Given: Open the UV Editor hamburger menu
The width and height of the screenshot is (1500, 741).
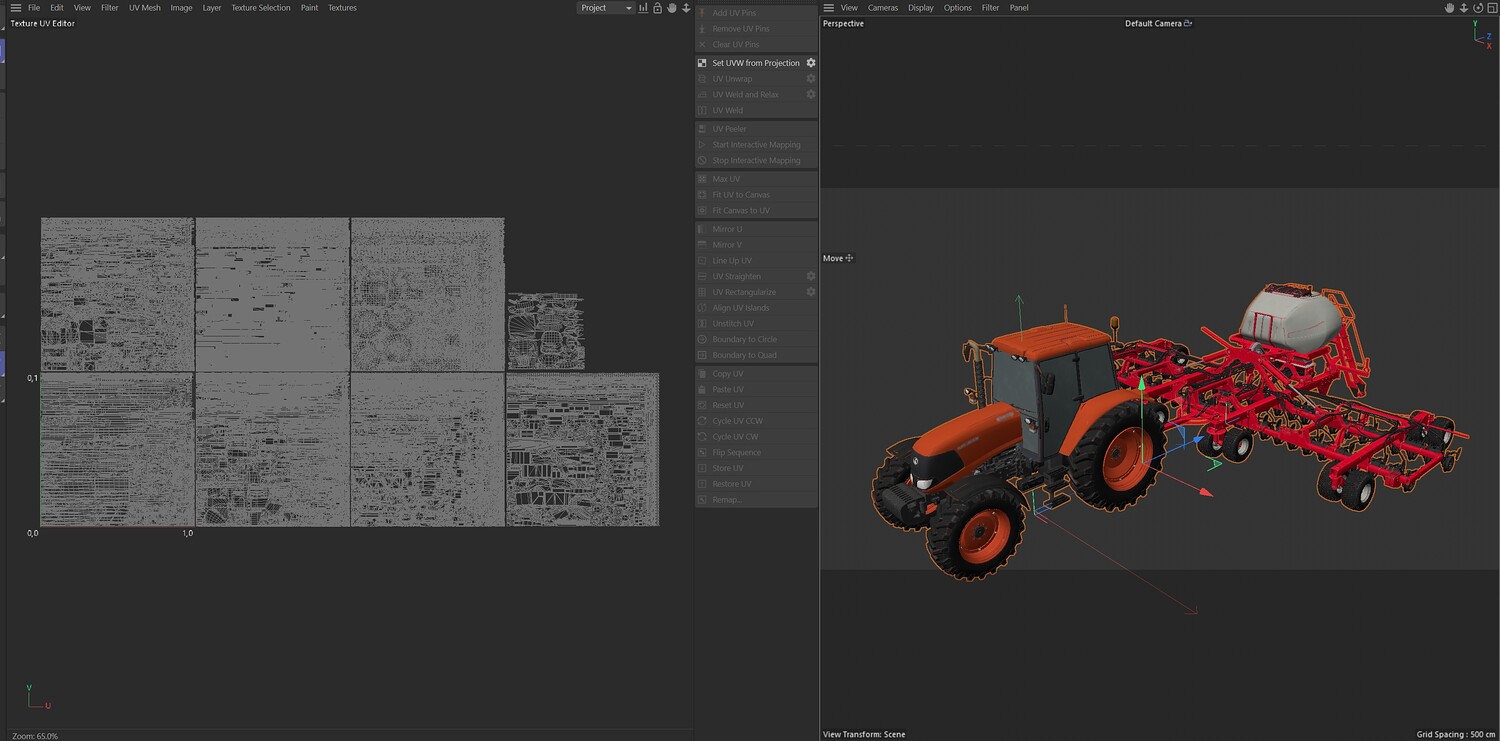Looking at the screenshot, I should click(15, 8).
